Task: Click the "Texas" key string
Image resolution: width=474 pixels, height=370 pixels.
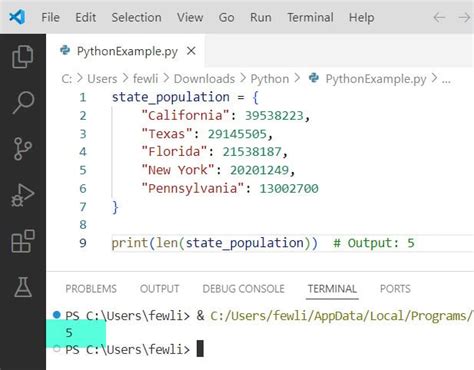Action: [167, 134]
